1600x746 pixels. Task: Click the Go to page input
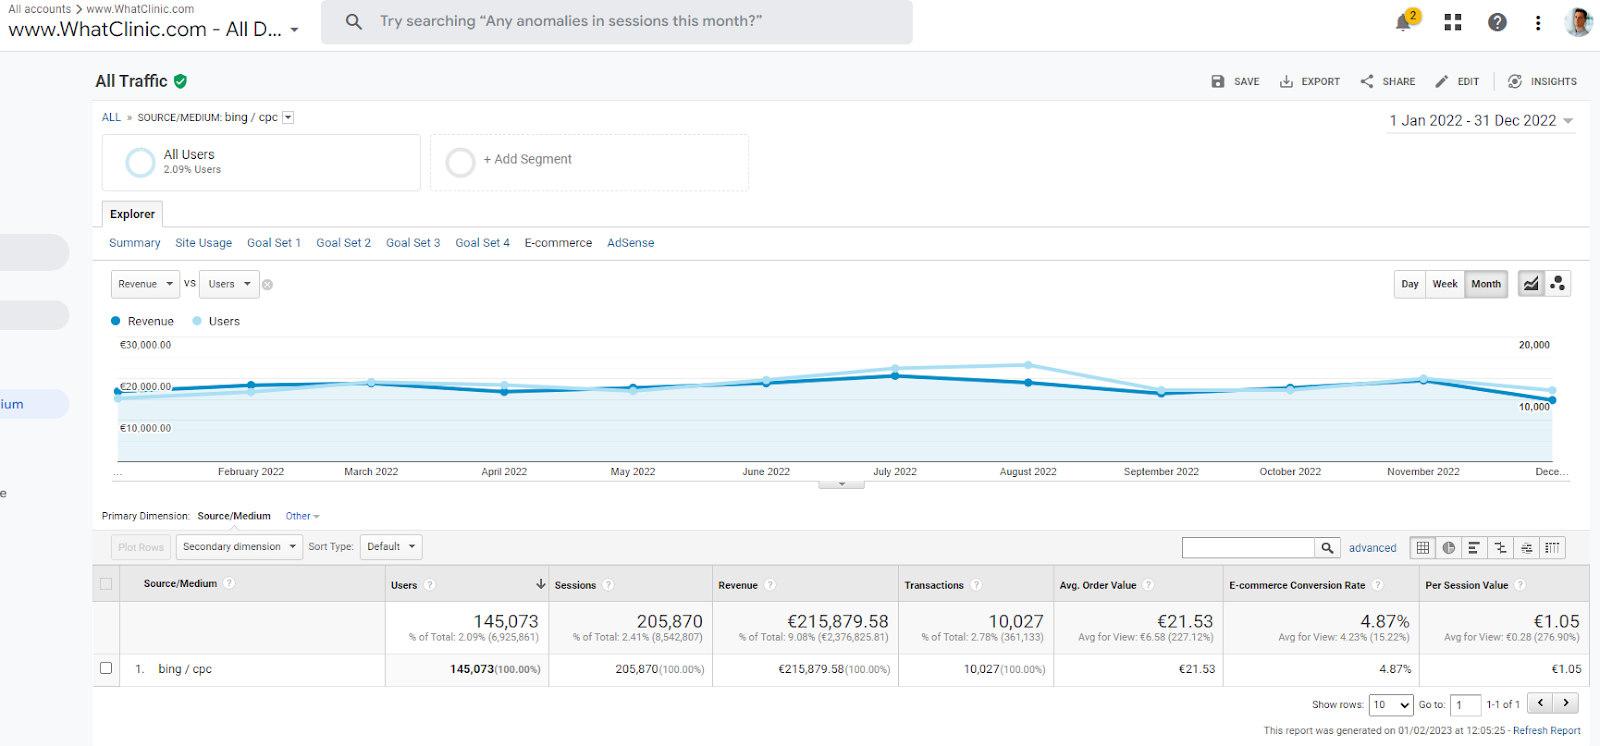(1465, 705)
